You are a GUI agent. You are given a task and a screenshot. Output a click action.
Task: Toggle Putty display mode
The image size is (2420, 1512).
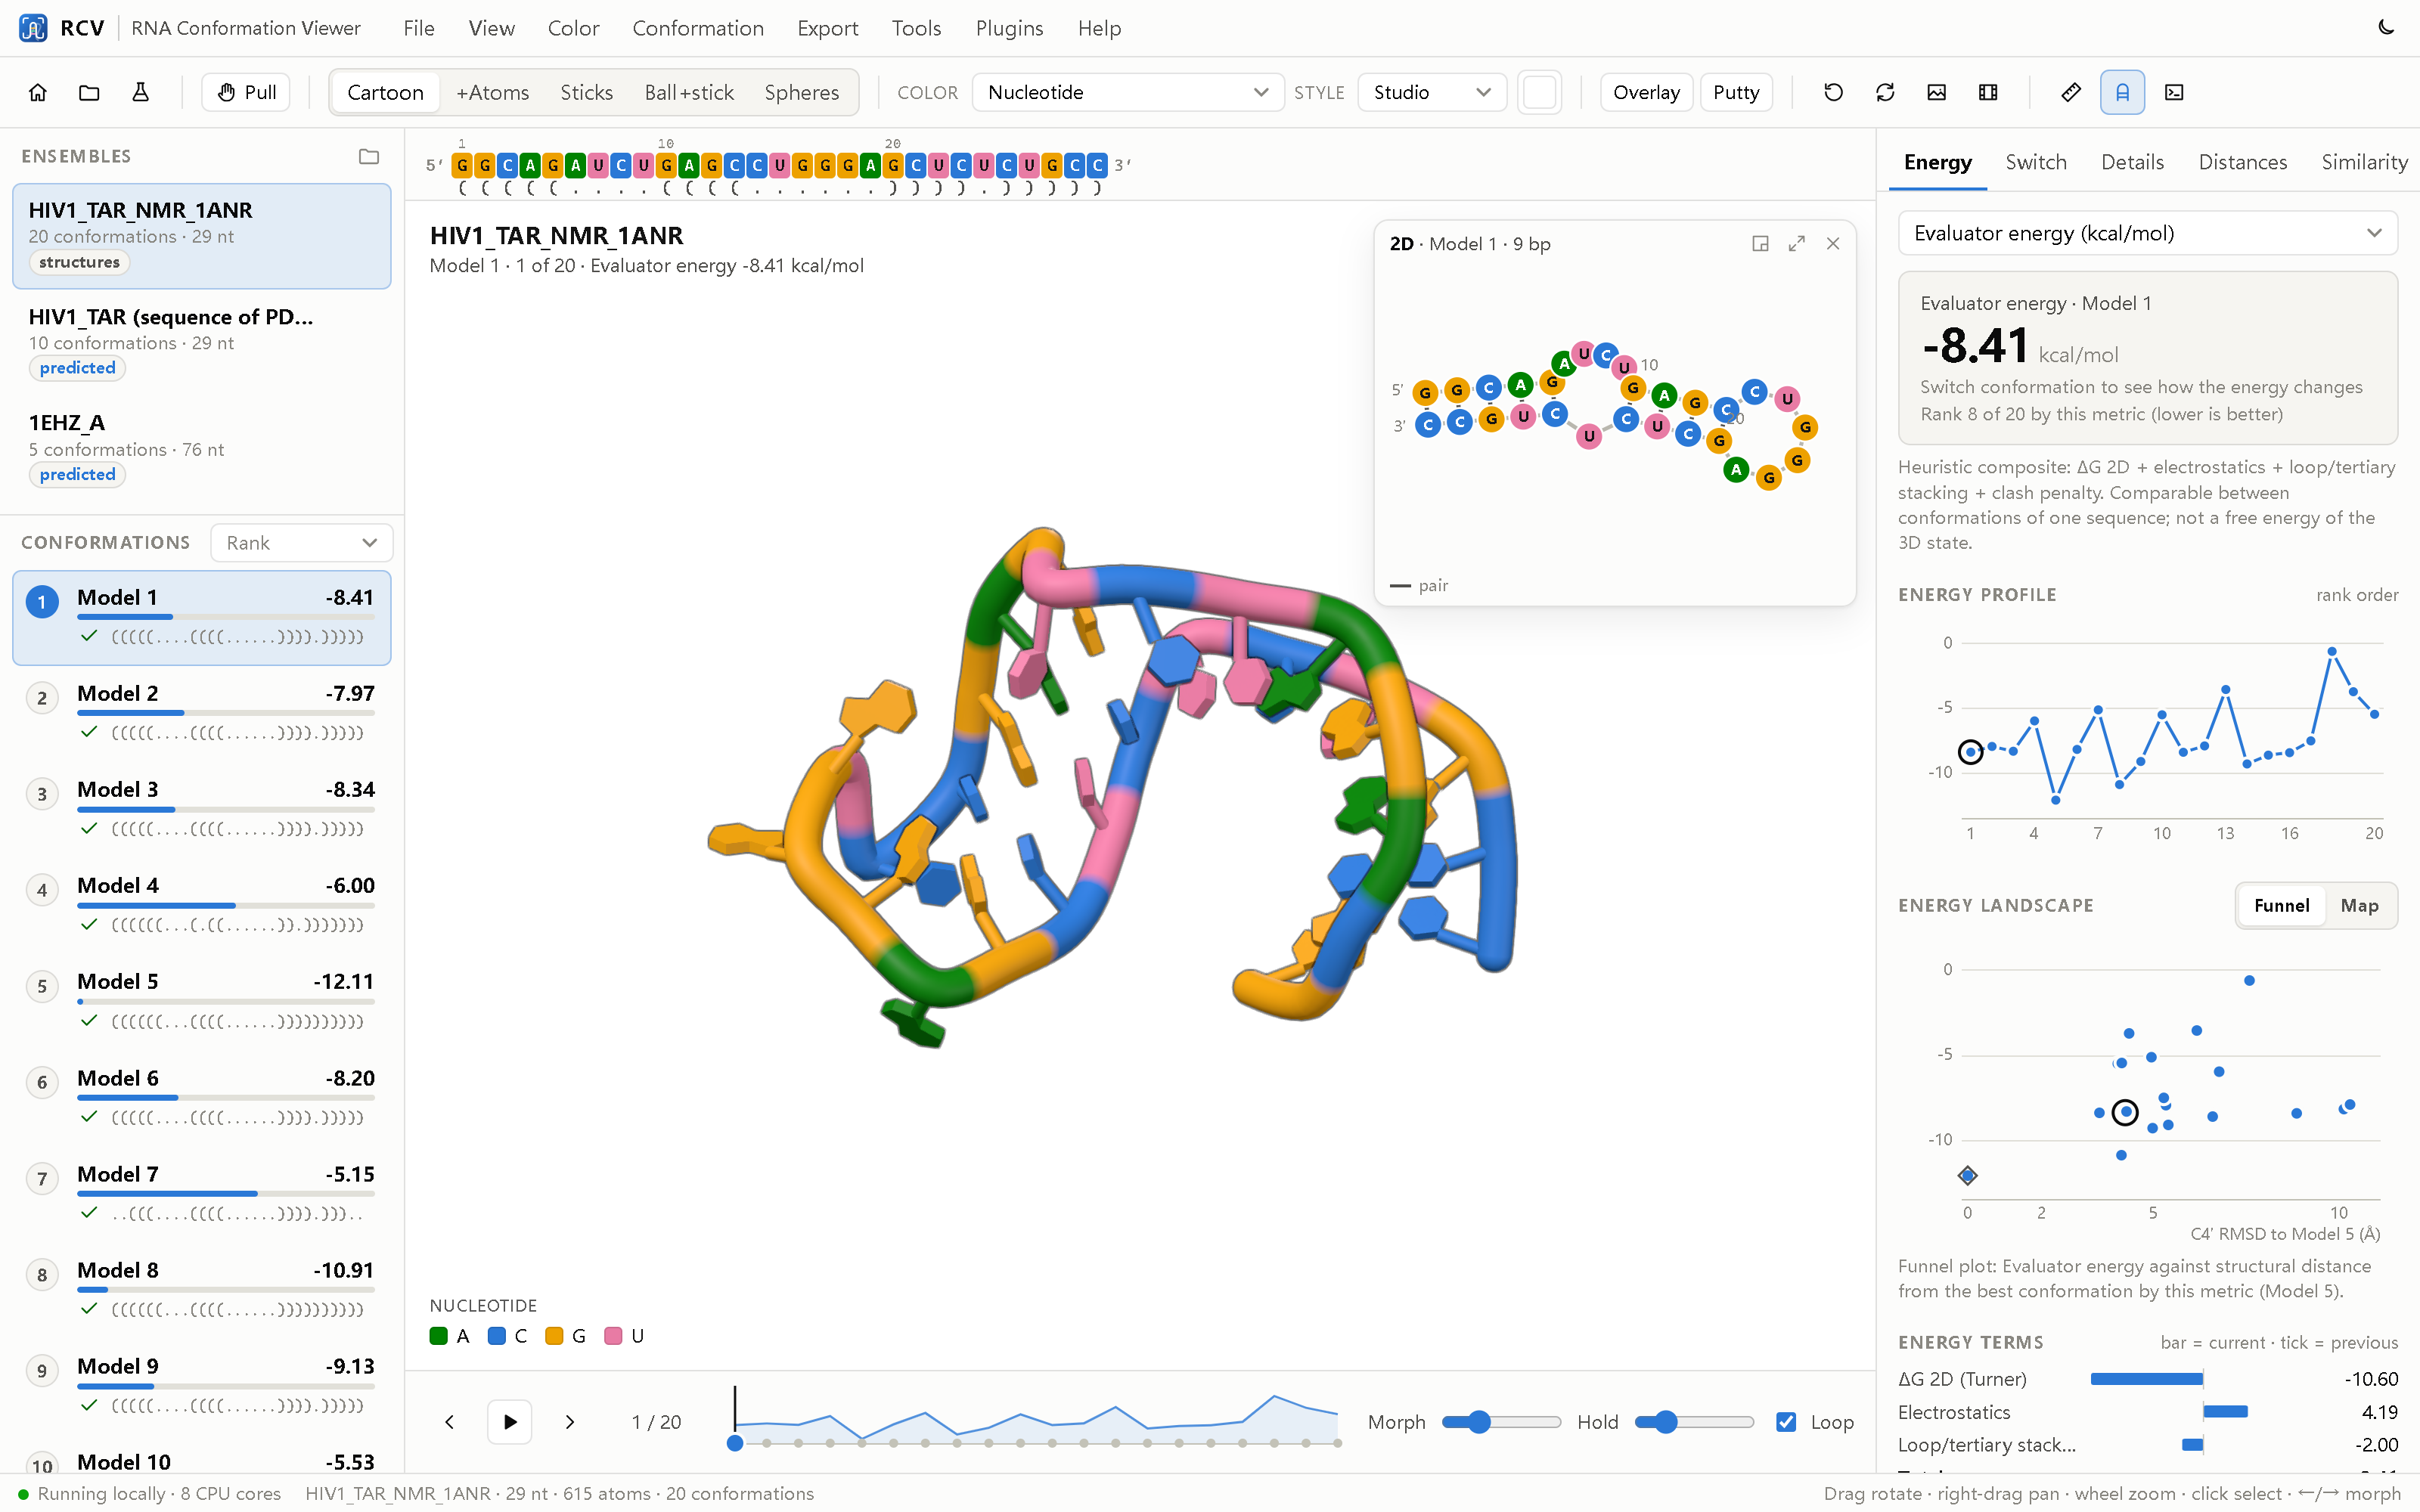pyautogui.click(x=1736, y=92)
